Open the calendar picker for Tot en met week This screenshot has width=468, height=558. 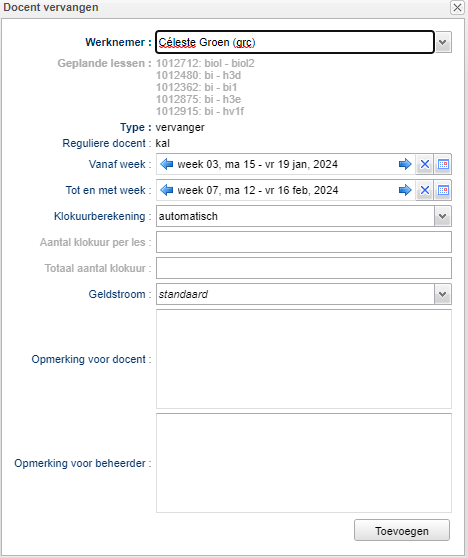coord(443,190)
